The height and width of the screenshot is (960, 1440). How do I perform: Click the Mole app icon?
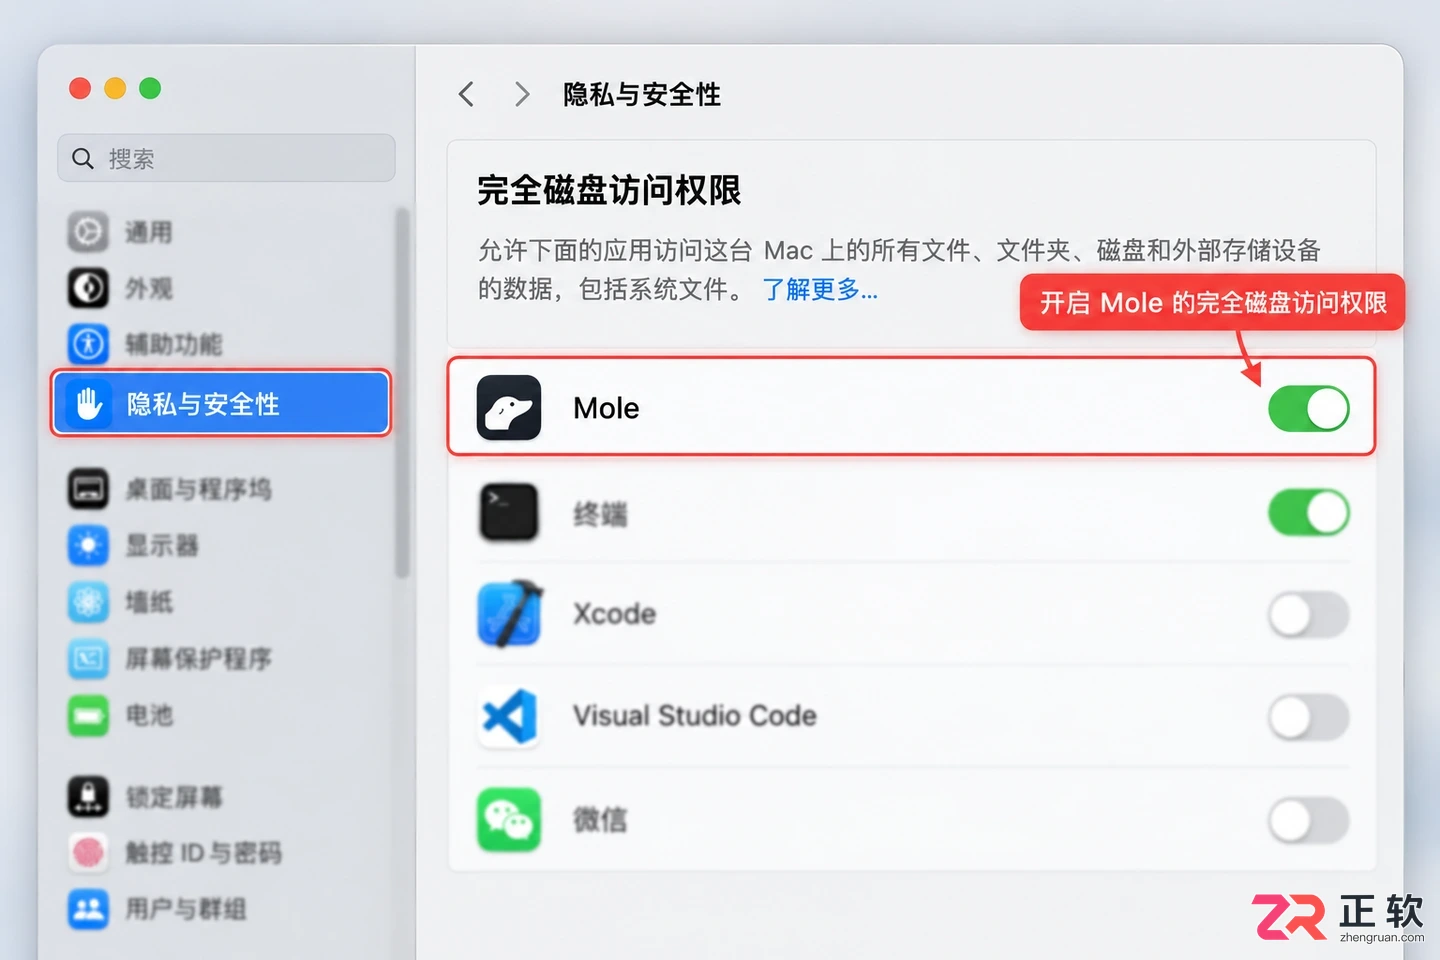(x=509, y=408)
